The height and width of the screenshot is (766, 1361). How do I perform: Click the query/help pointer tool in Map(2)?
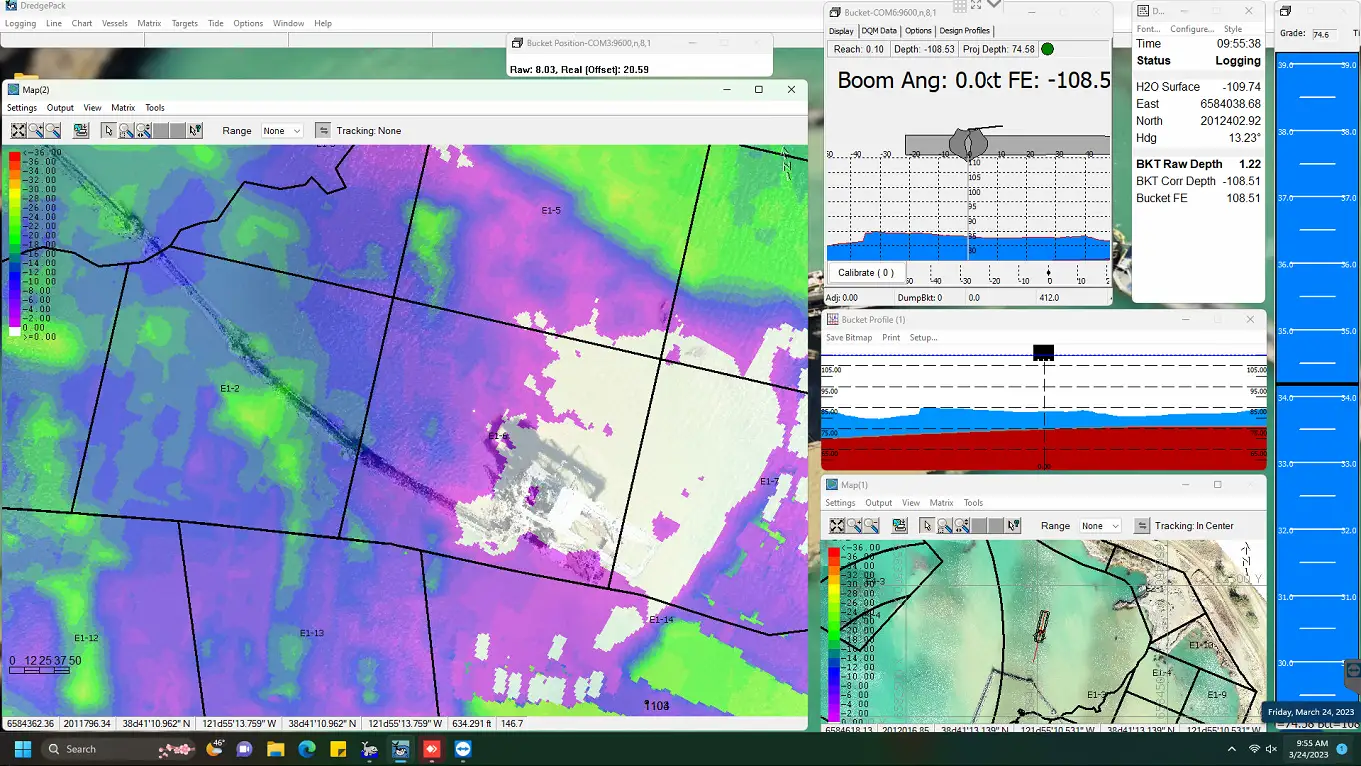point(195,131)
